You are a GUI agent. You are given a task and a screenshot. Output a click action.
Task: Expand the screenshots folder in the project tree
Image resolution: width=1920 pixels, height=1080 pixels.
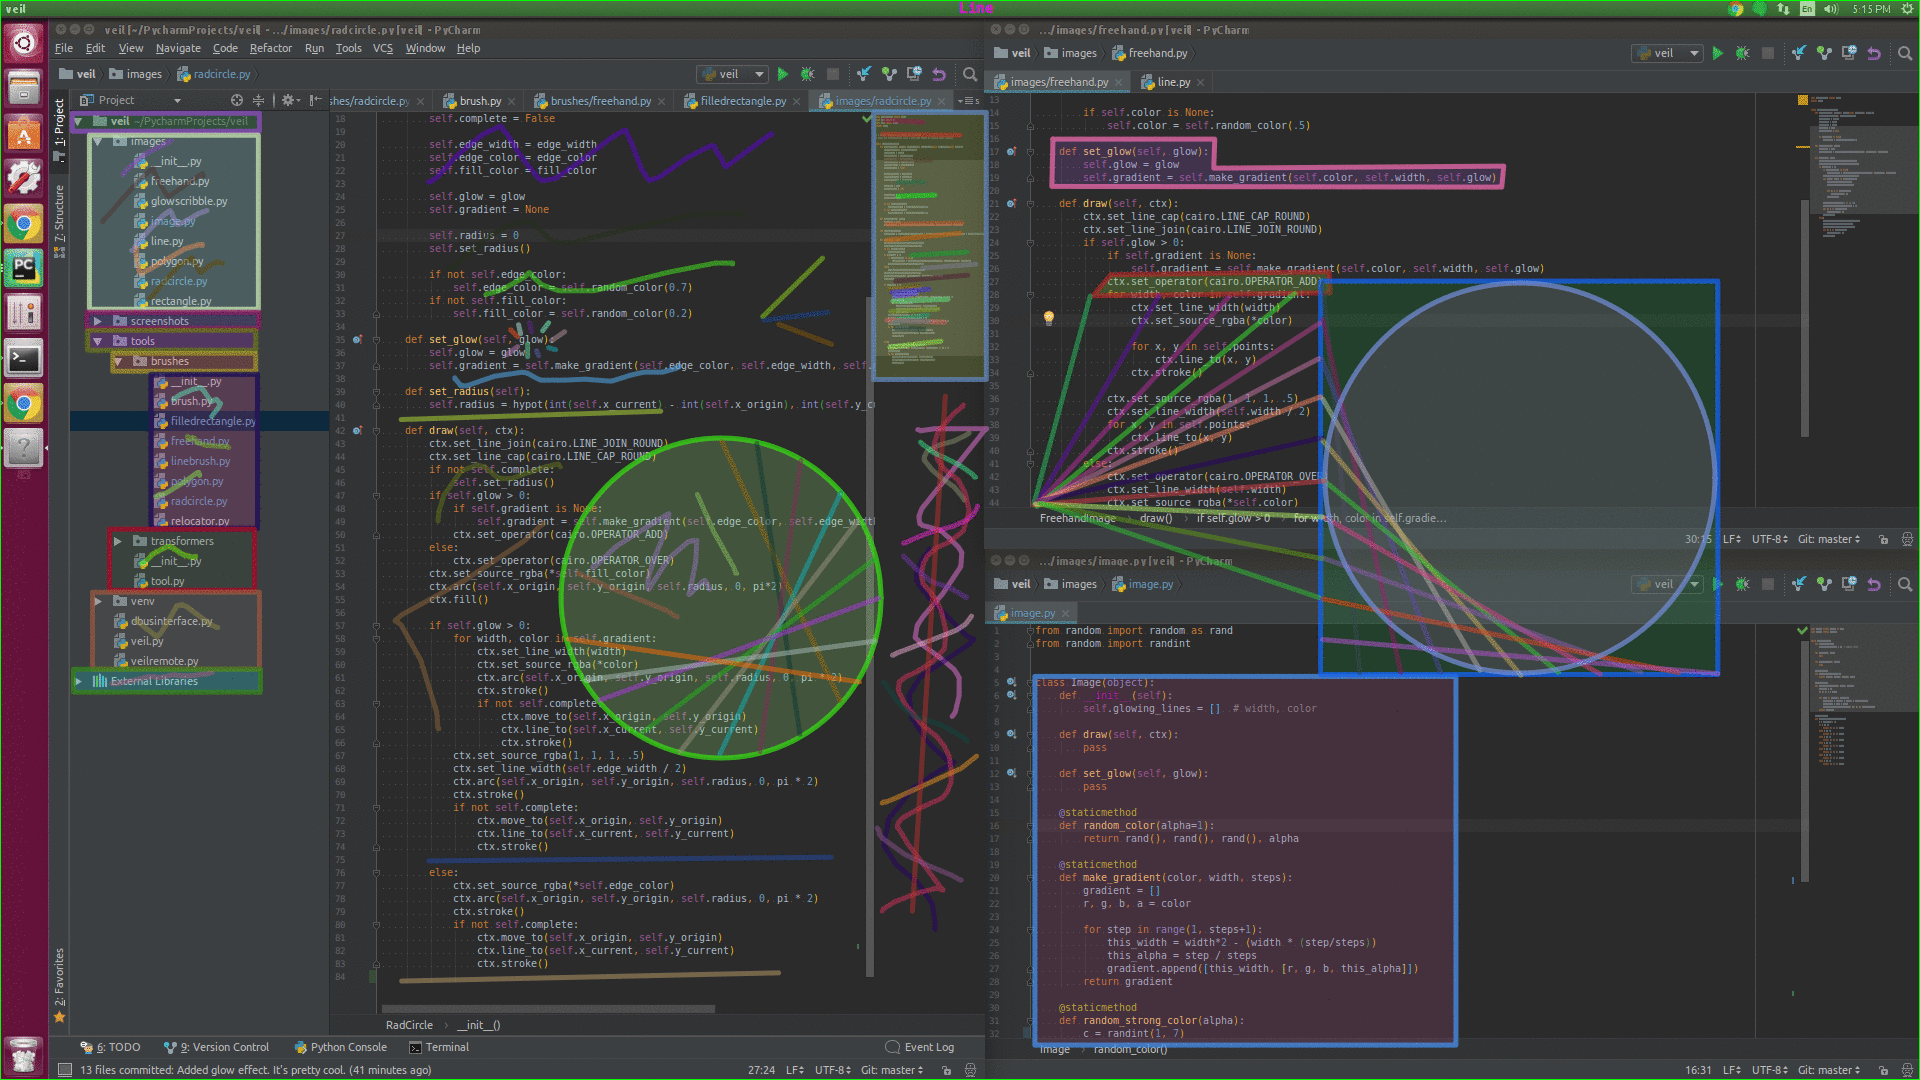point(97,321)
